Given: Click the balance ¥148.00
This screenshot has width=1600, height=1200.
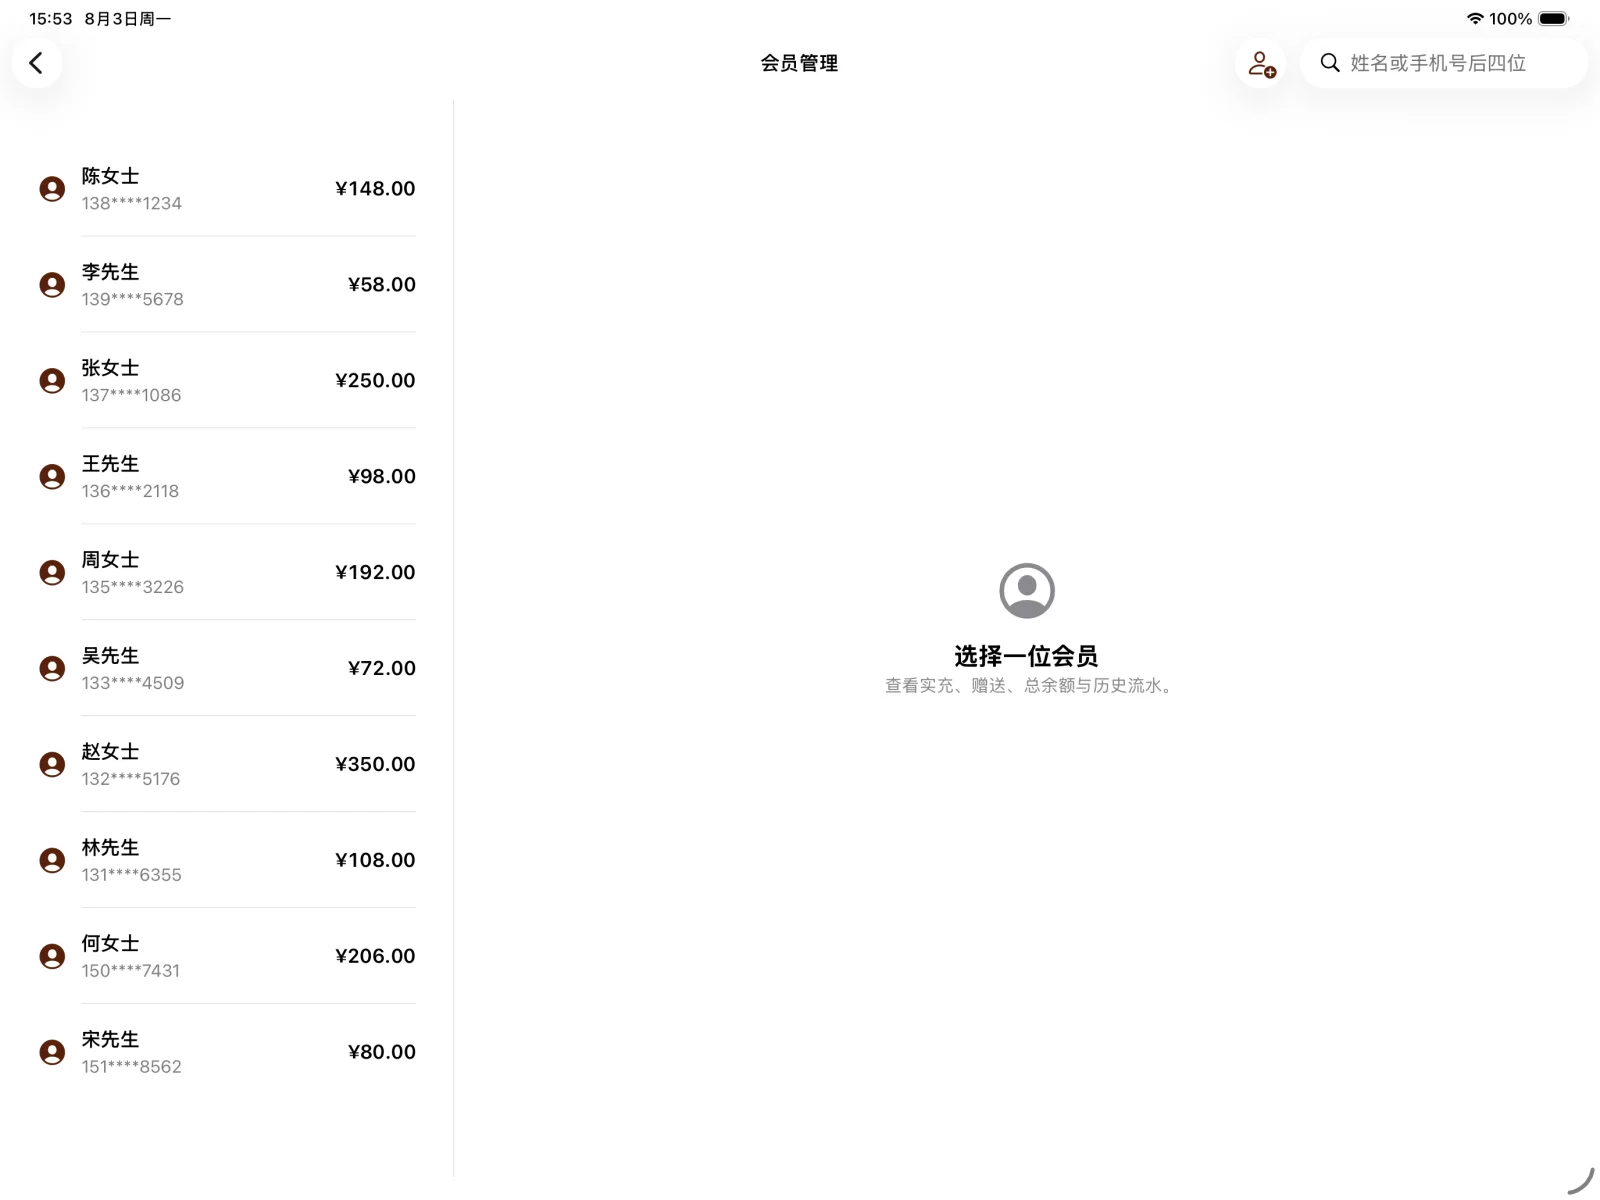Looking at the screenshot, I should (x=375, y=189).
